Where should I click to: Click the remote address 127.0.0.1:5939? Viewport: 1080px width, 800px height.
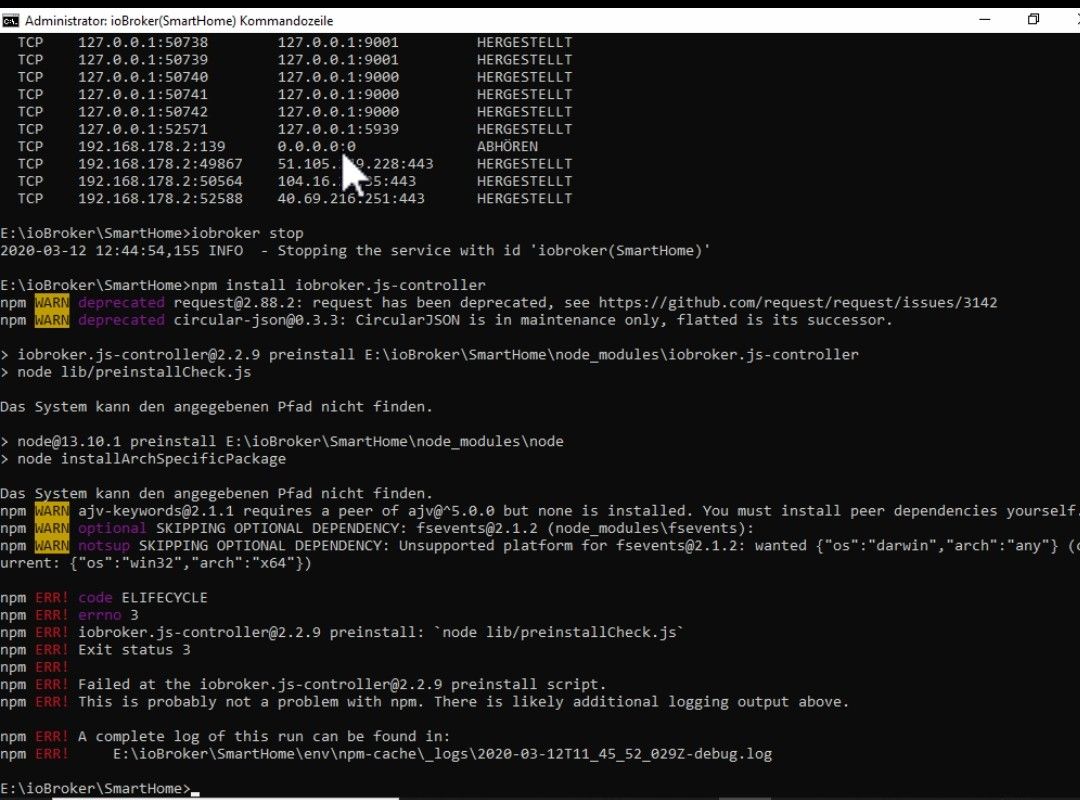[x=338, y=129]
